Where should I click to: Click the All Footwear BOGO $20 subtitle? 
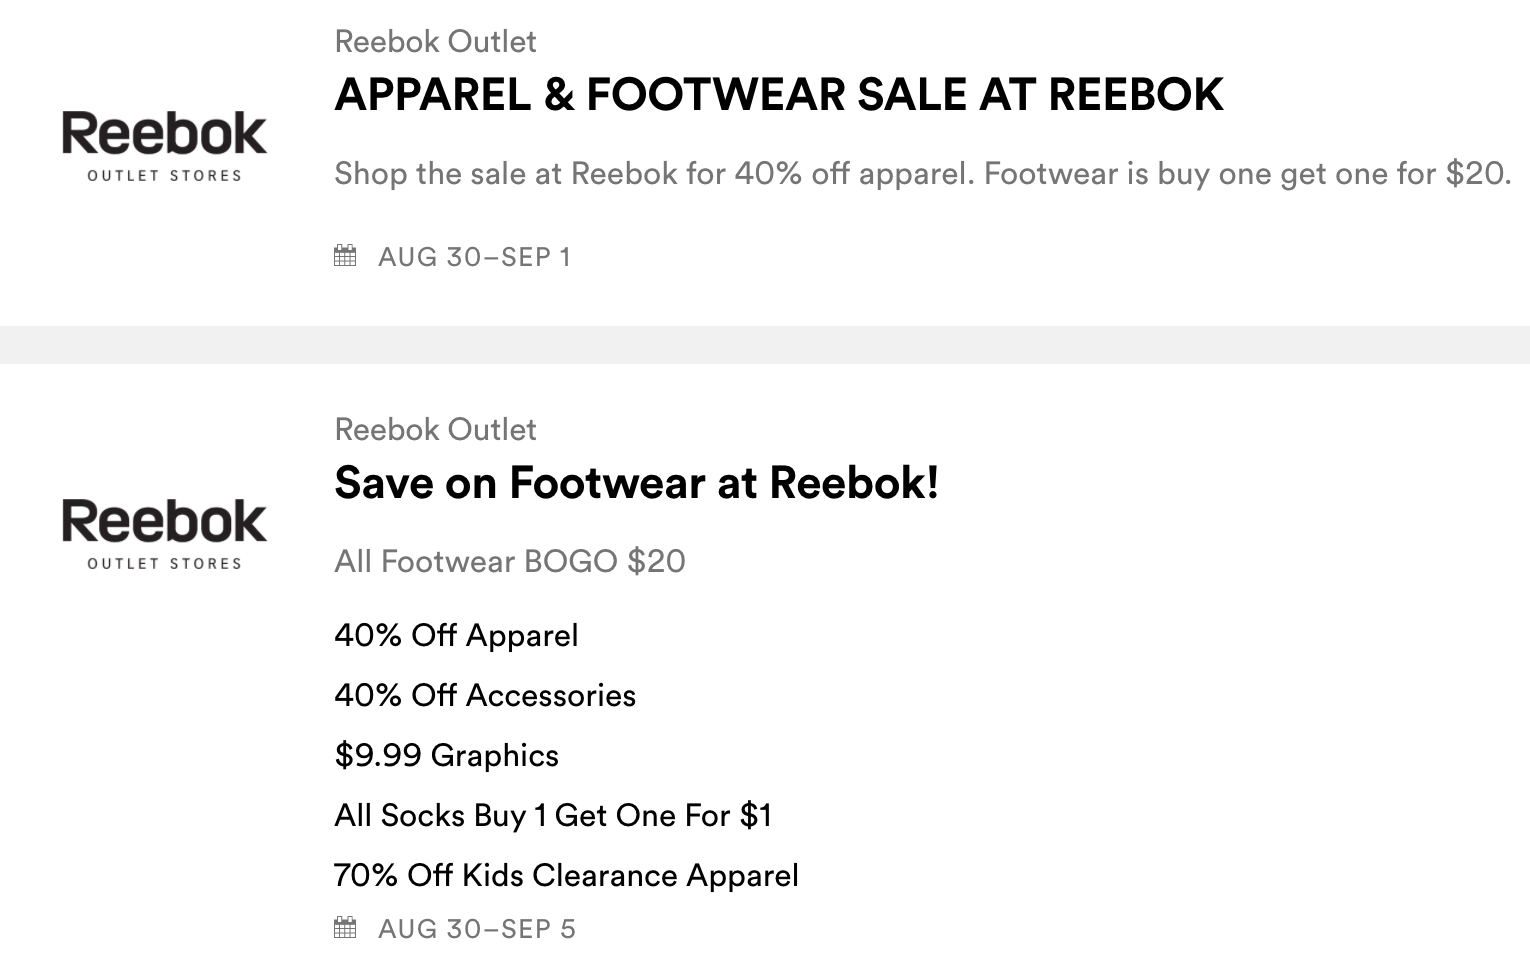tap(510, 562)
